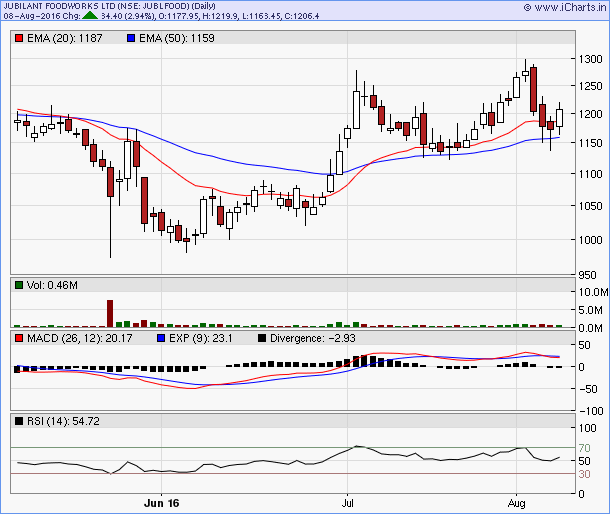Click the 'Jun 16' date axis label

(161, 503)
